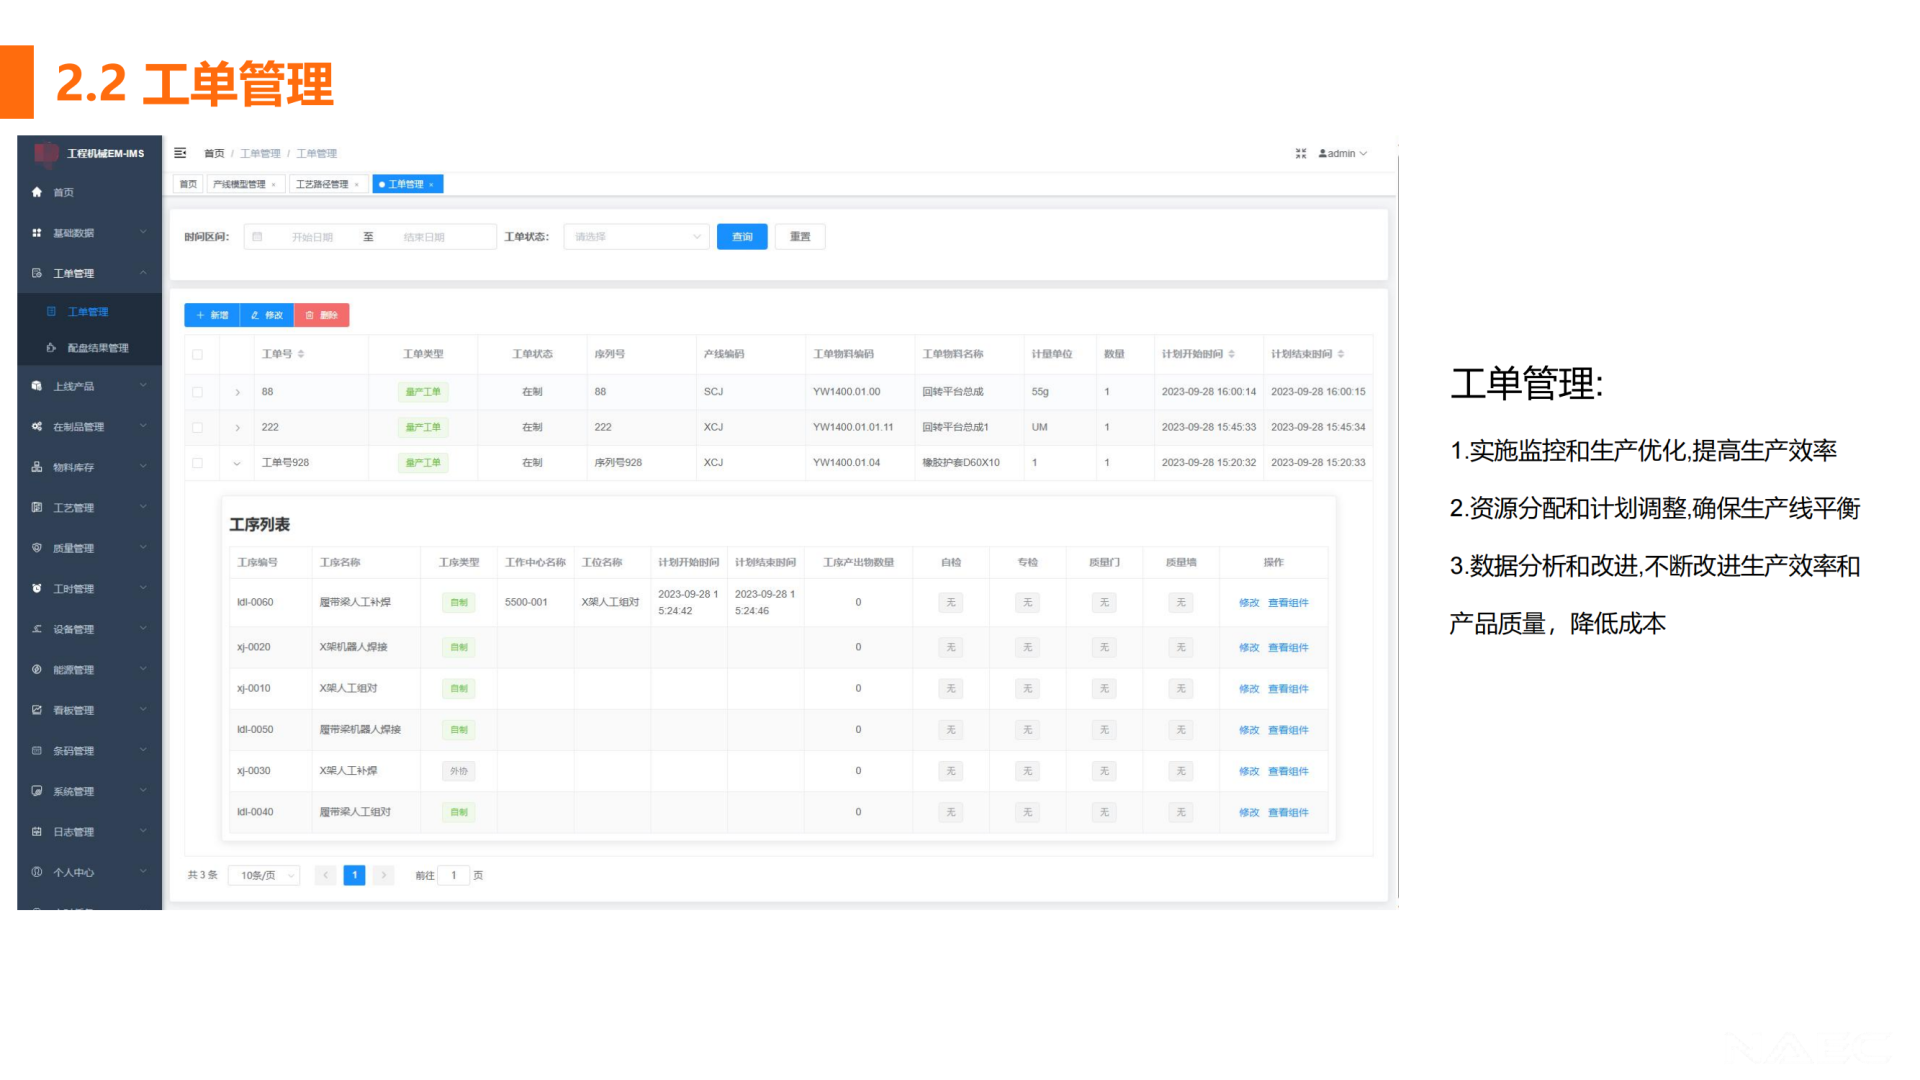Viewport: 1920px width, 1080px height.
Task: Collapse the 工单管理 sidebar menu
Action: coord(90,273)
